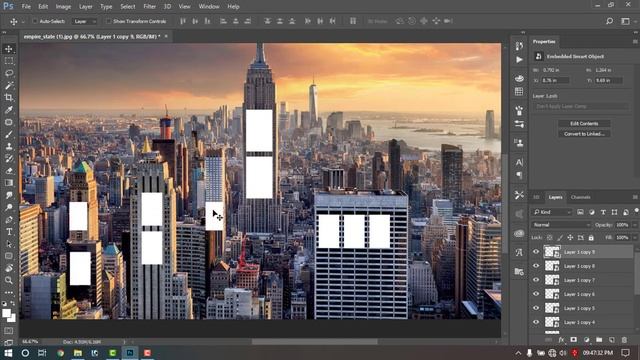Click the Edit Contents button
Screen dimensions: 640x360
(x=584, y=123)
